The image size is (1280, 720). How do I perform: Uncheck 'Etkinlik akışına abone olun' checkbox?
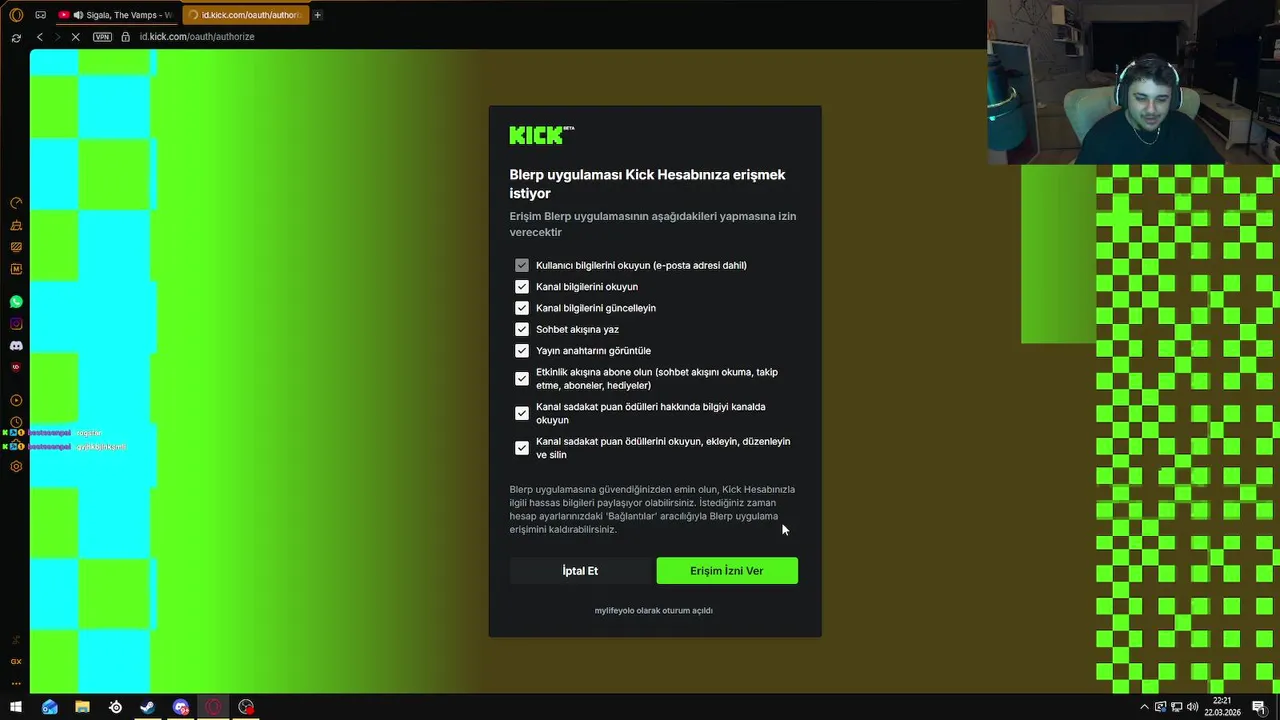522,379
